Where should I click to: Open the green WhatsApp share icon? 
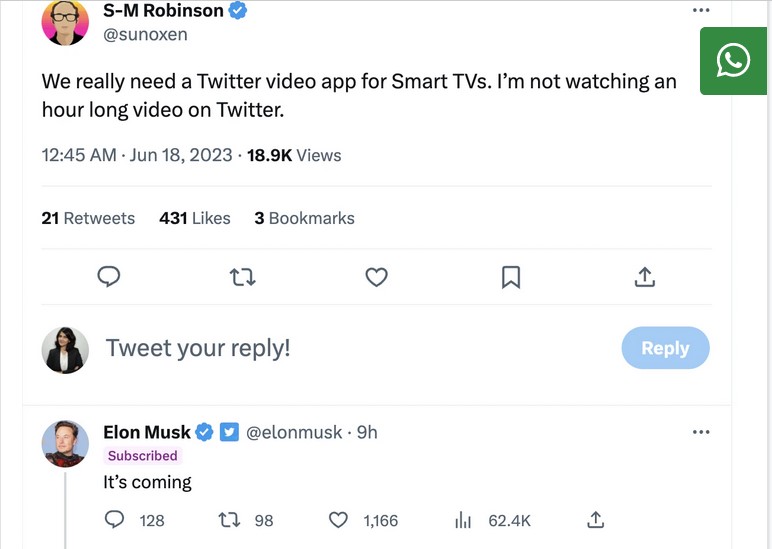(x=733, y=61)
